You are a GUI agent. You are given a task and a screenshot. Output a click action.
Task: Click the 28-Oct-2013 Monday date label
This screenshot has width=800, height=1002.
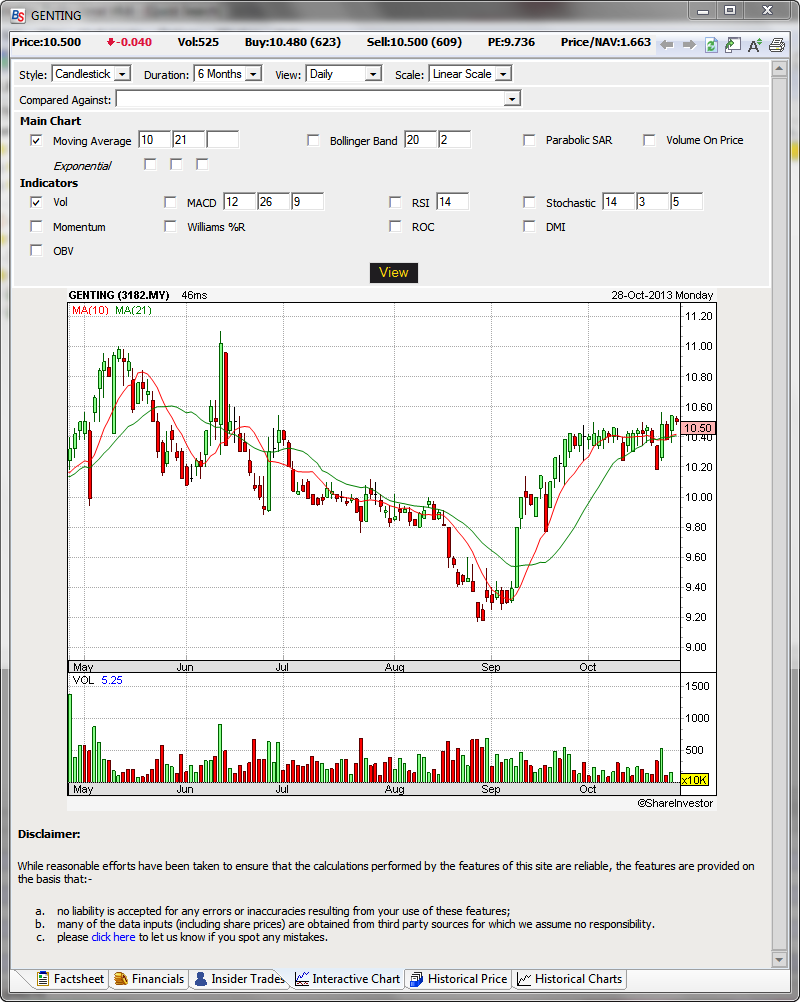coord(662,295)
